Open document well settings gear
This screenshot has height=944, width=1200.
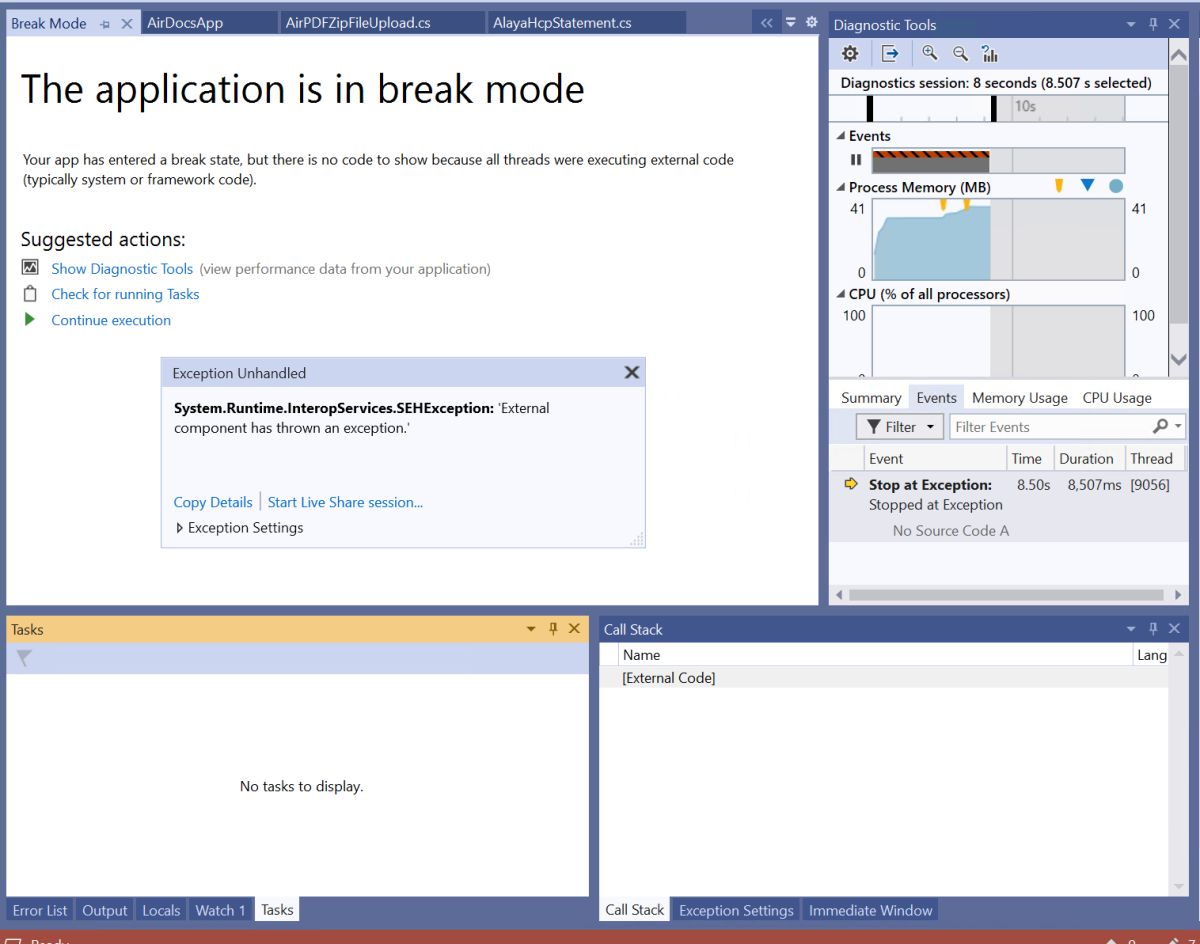pyautogui.click(x=812, y=22)
